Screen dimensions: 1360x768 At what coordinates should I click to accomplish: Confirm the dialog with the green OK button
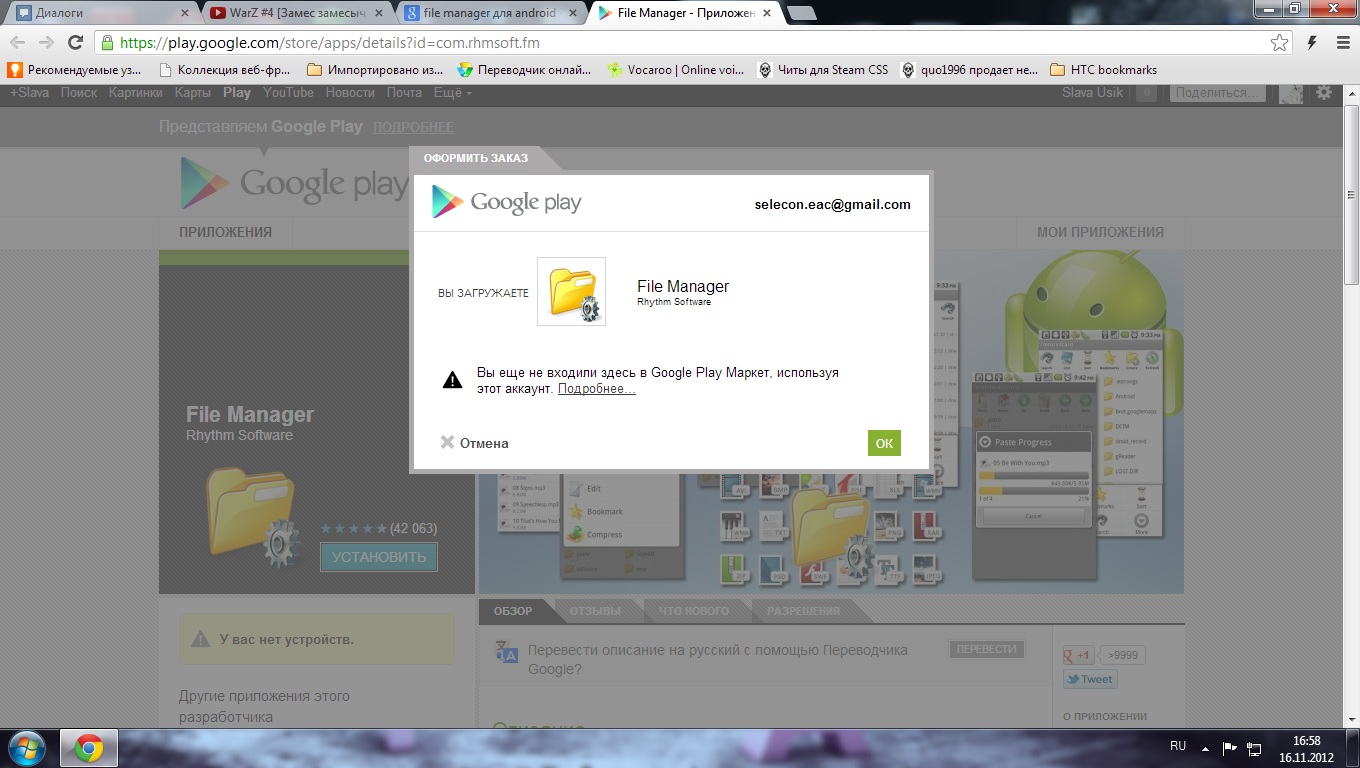point(884,443)
